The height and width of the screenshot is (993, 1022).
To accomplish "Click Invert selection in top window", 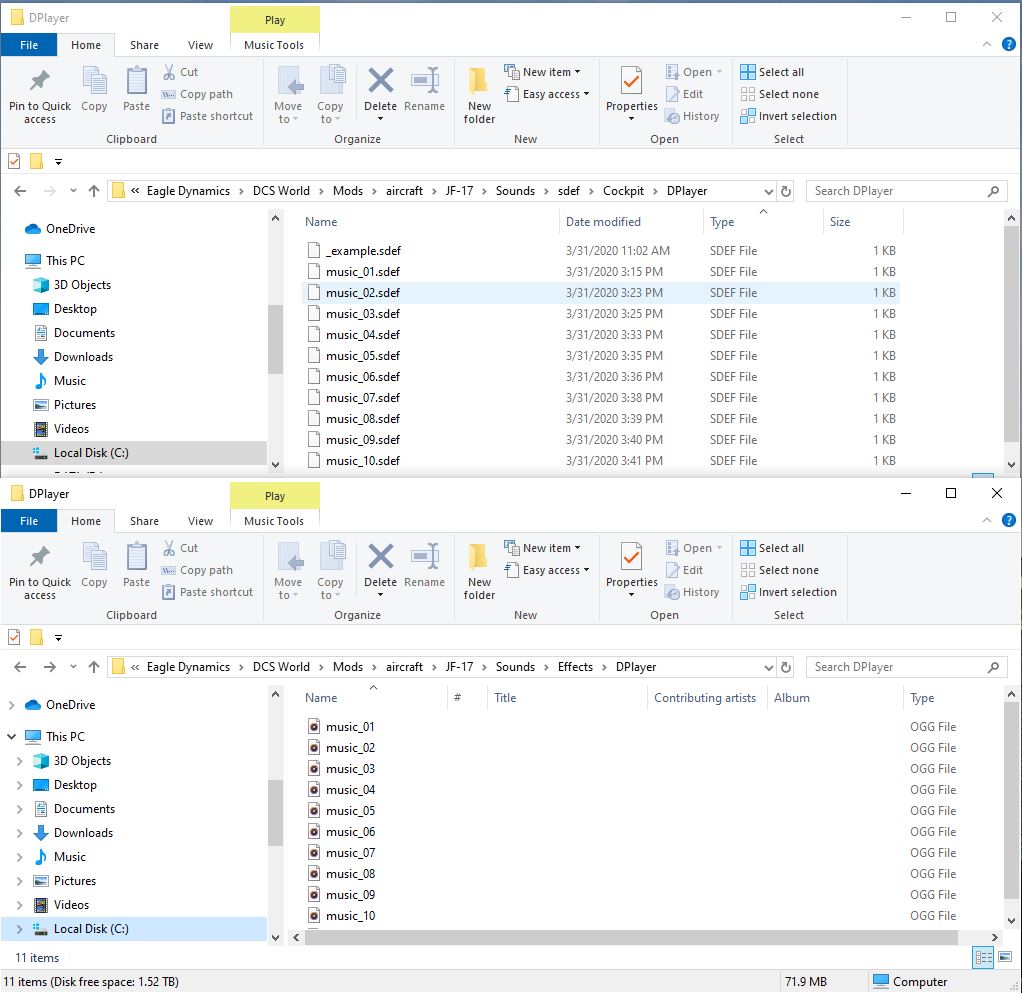I will (x=789, y=116).
